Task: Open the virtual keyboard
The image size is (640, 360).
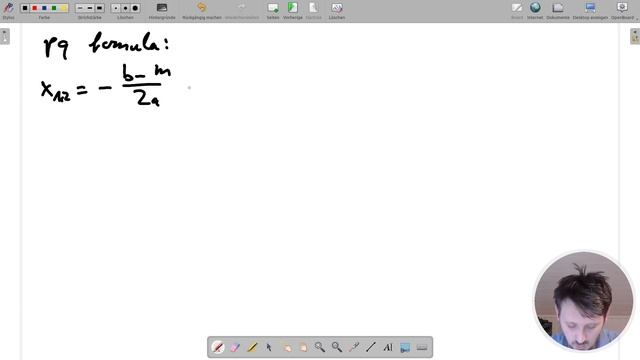Action: (x=422, y=347)
